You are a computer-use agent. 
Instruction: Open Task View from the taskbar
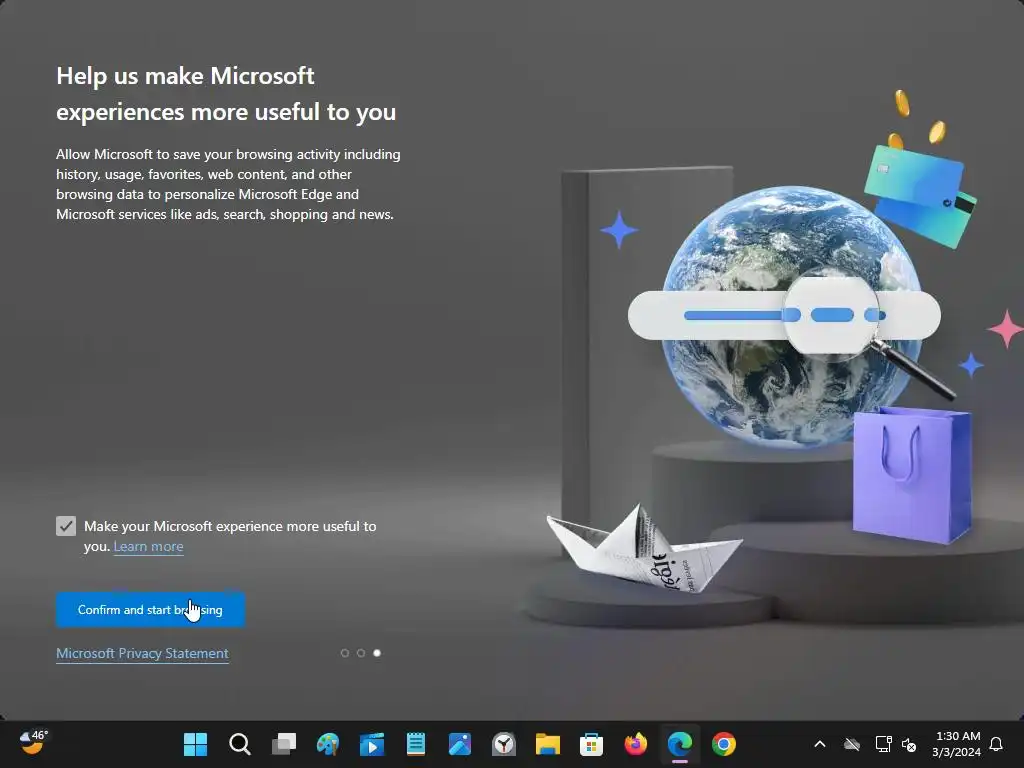pos(284,744)
